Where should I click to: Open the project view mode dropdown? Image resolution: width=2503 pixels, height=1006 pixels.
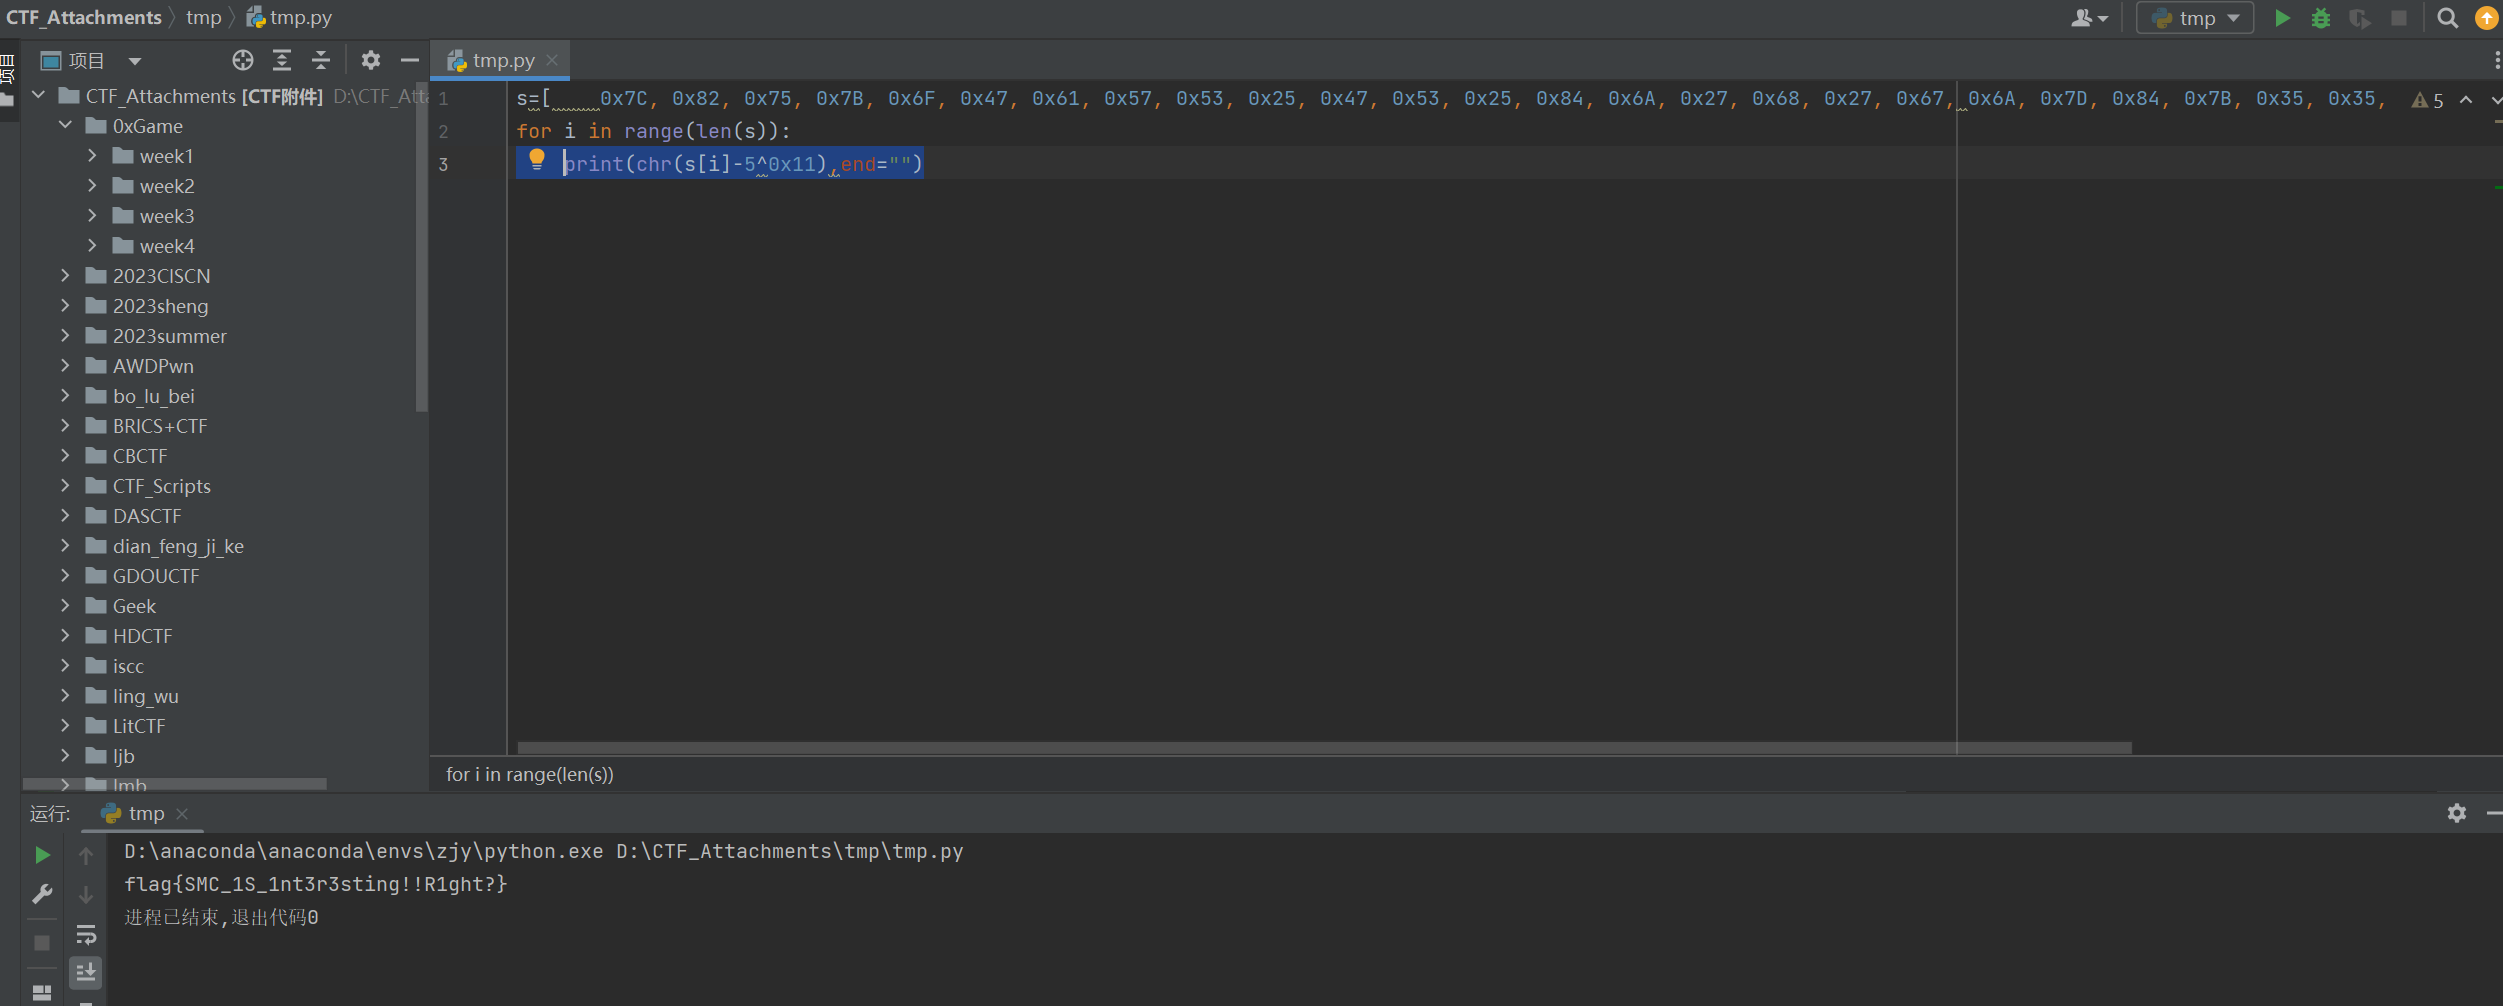coord(135,60)
